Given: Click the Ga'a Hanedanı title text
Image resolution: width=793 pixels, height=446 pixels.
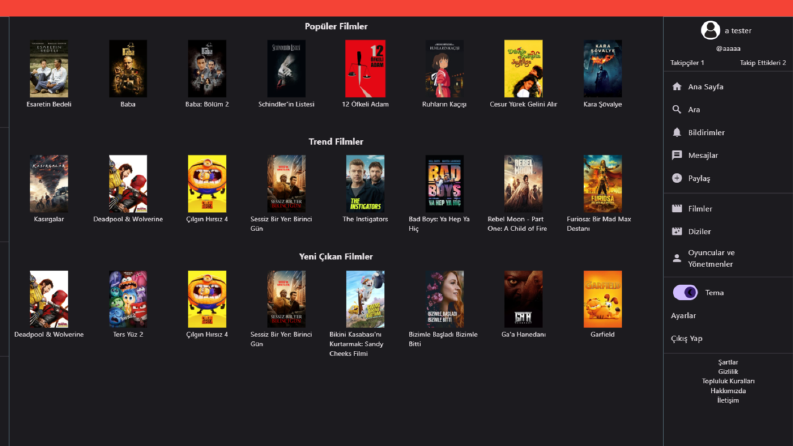Looking at the screenshot, I should click(x=523, y=334).
